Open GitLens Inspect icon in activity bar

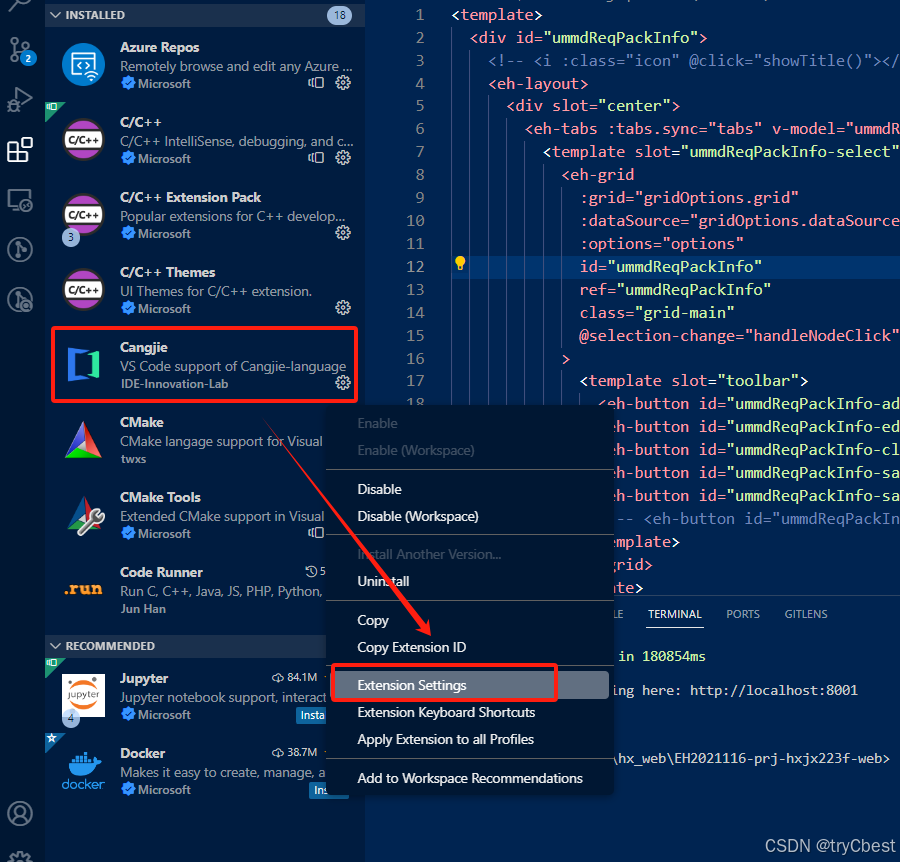[20, 299]
